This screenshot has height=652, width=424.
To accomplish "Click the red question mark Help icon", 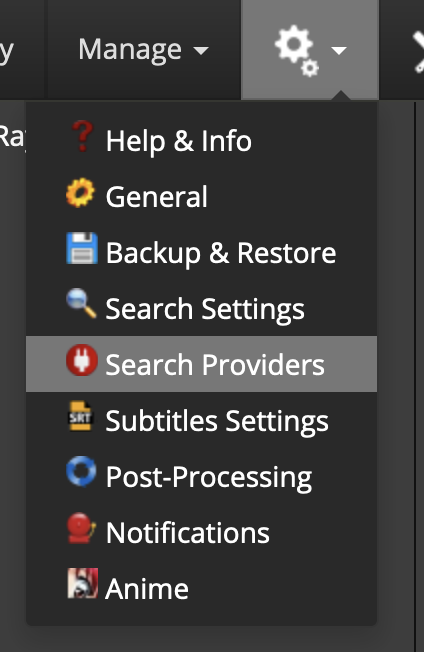I will click(x=82, y=136).
